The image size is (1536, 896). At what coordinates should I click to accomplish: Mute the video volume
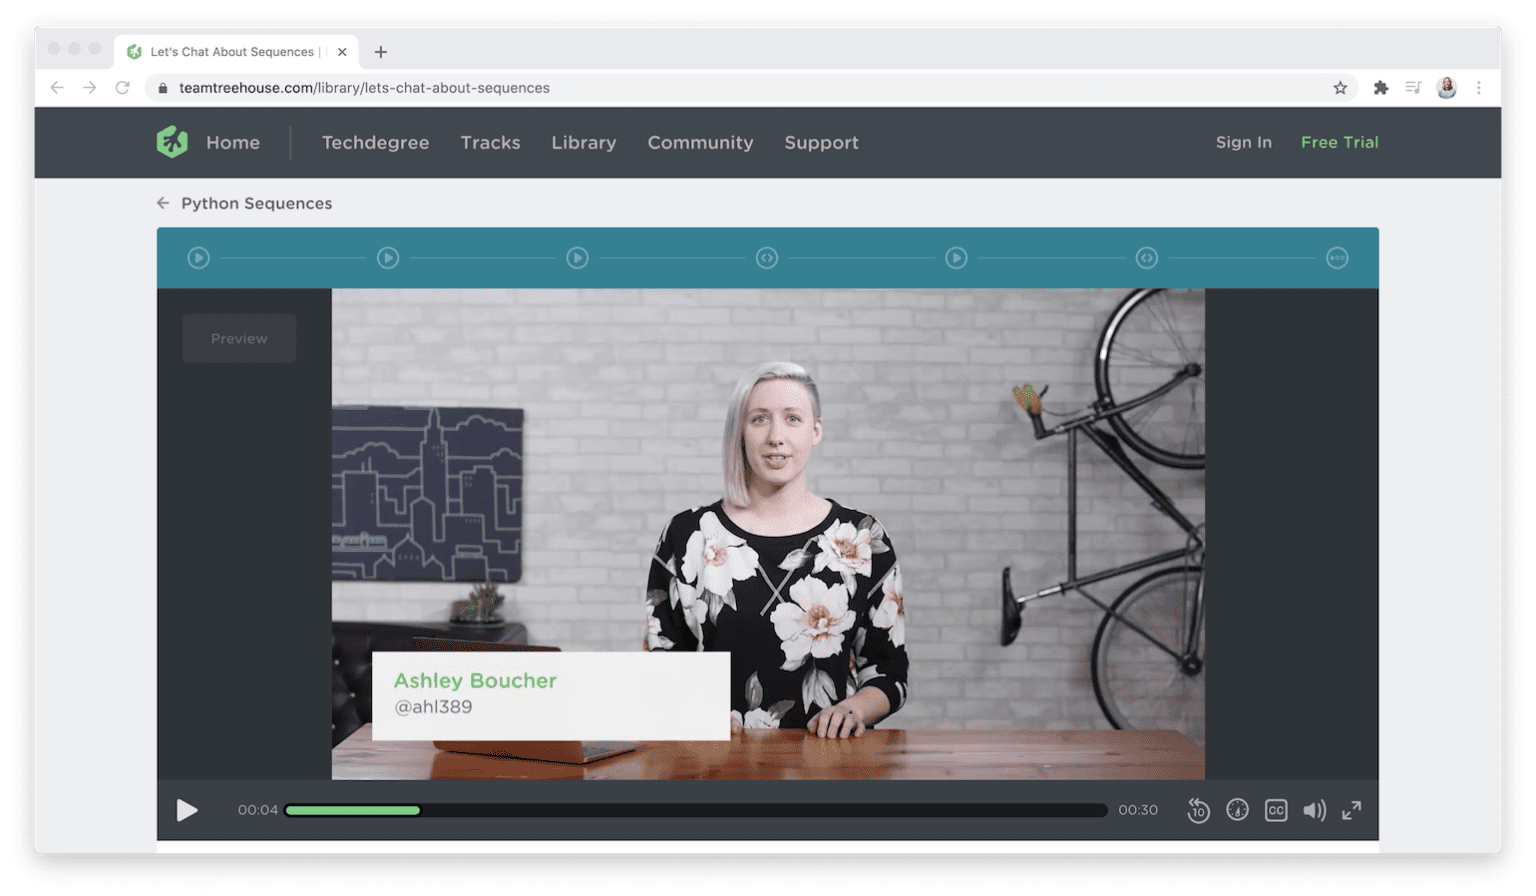[1315, 810]
